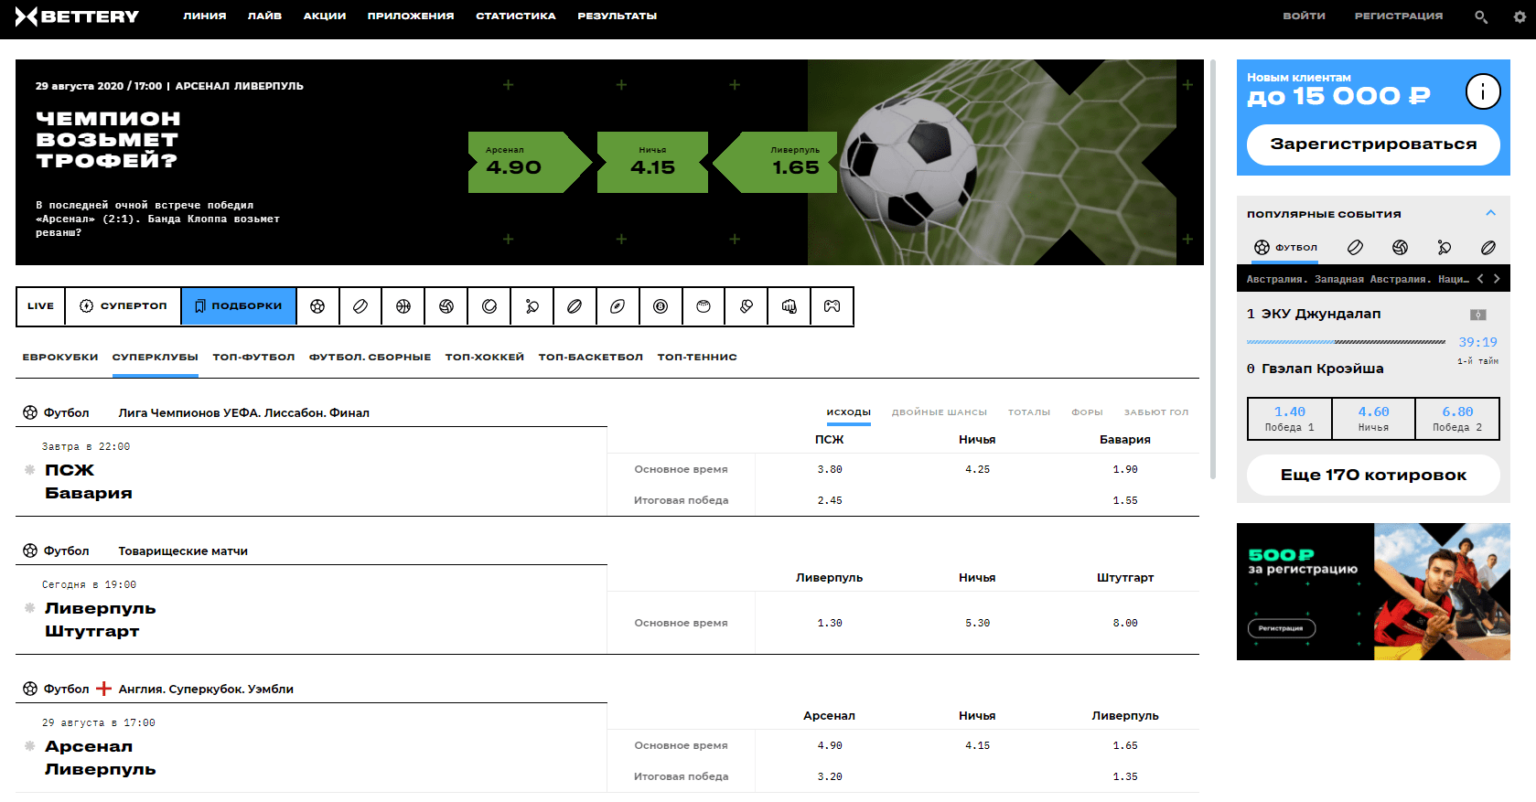1536x802 pixels.
Task: Open the settings gear icon
Action: coord(1520,16)
